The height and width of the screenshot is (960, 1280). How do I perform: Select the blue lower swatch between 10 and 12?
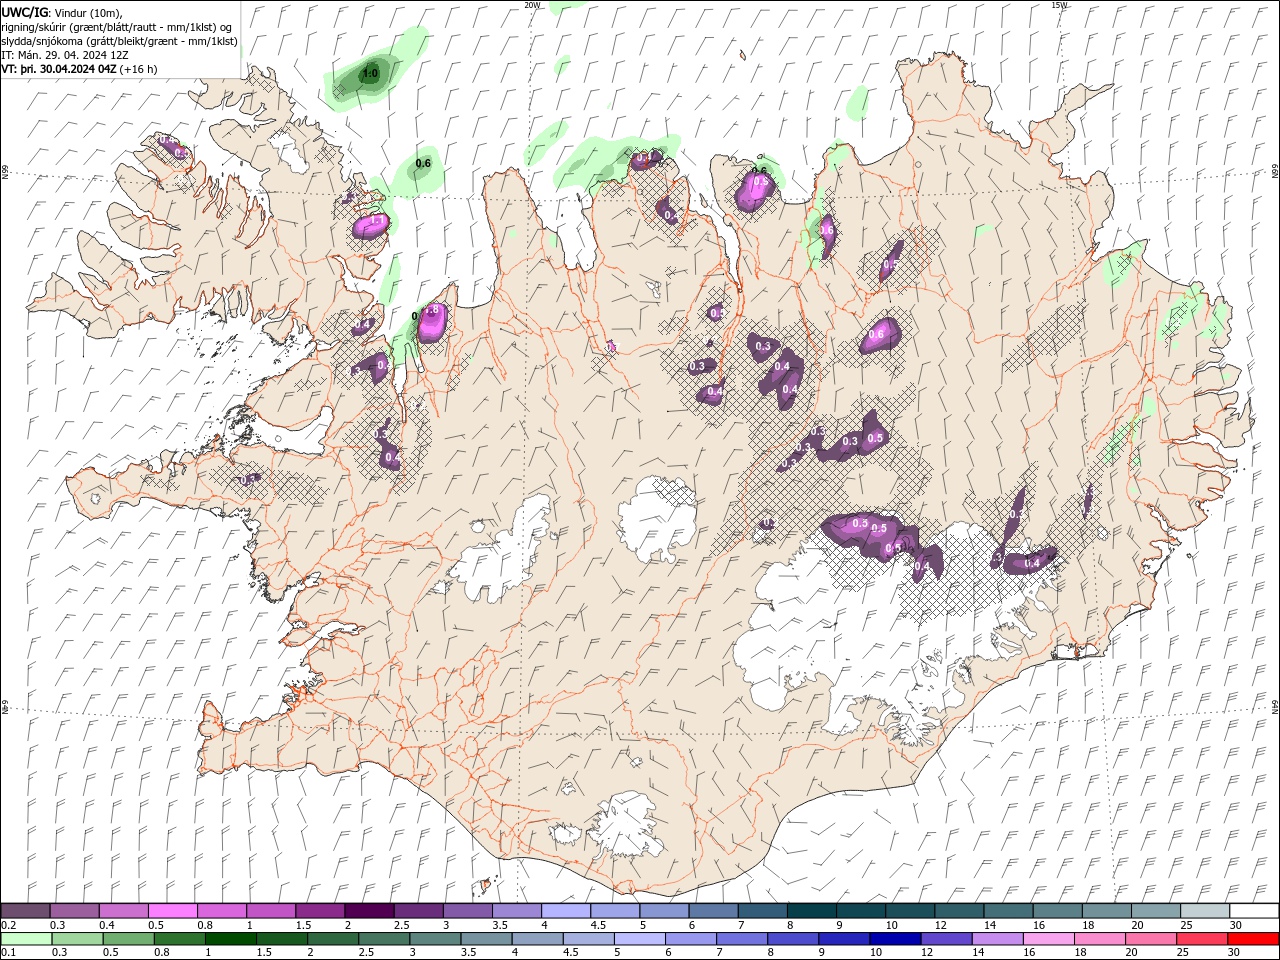[894, 939]
